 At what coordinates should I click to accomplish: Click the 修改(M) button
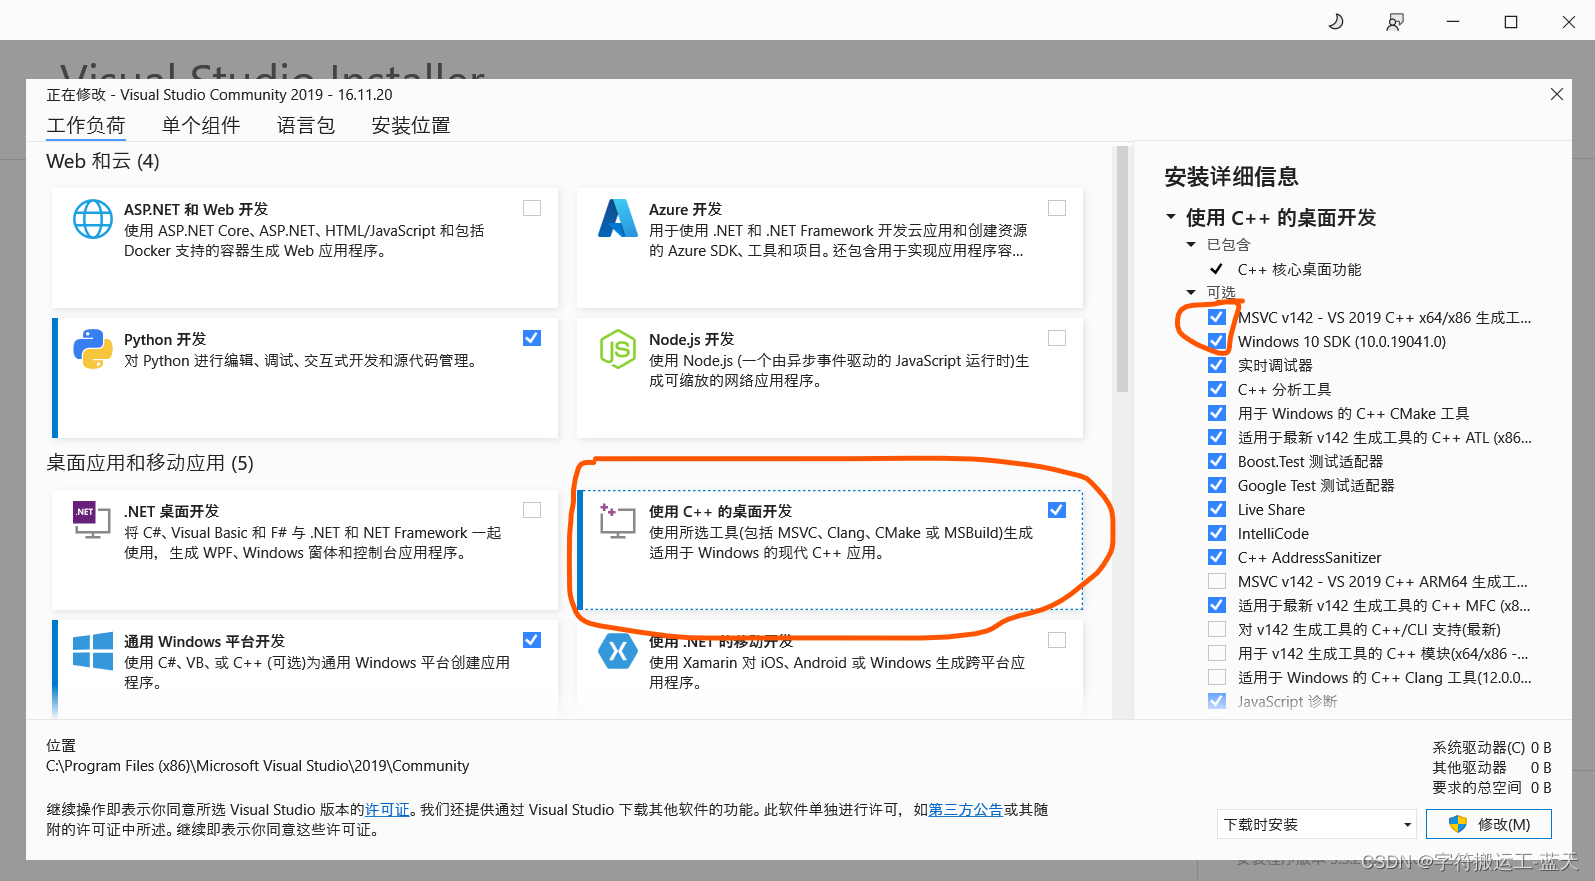[x=1489, y=824]
